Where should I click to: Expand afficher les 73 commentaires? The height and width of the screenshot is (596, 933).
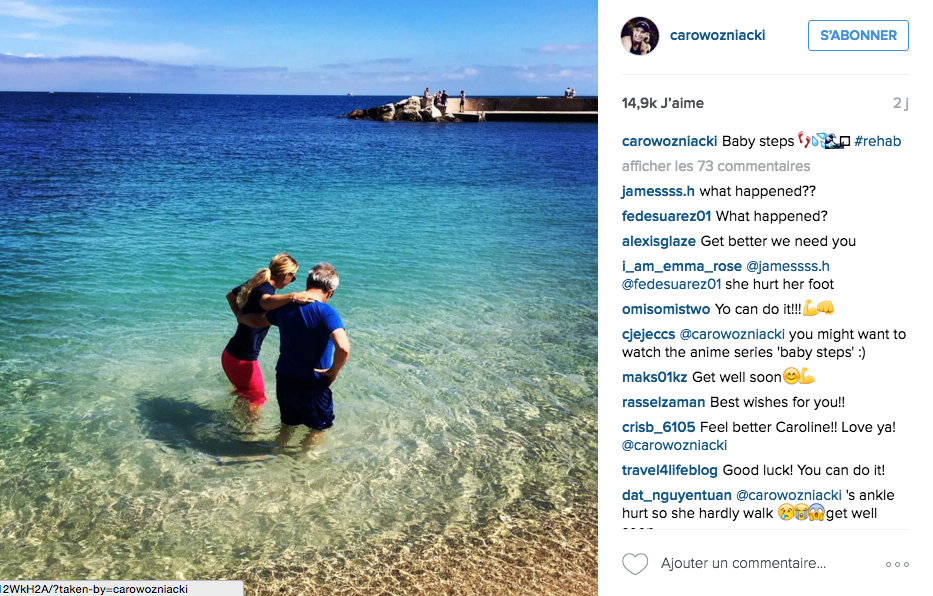pyautogui.click(x=716, y=166)
